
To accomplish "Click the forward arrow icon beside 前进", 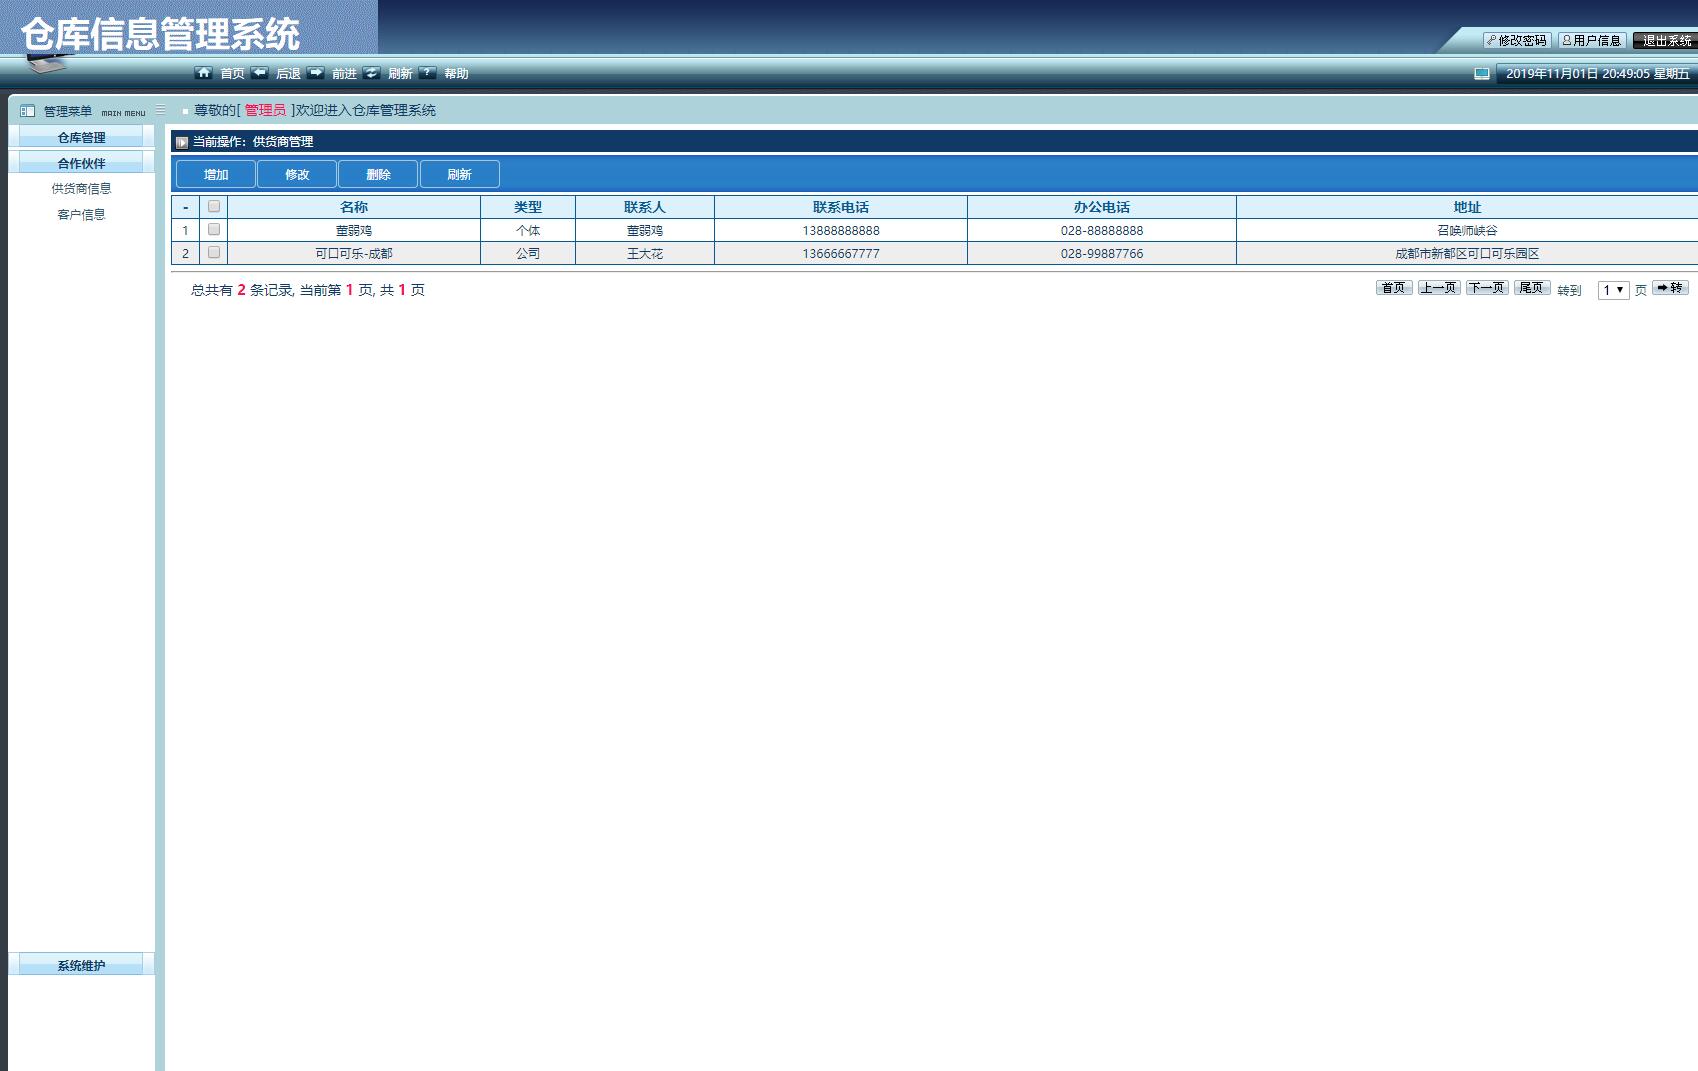I will pos(316,73).
